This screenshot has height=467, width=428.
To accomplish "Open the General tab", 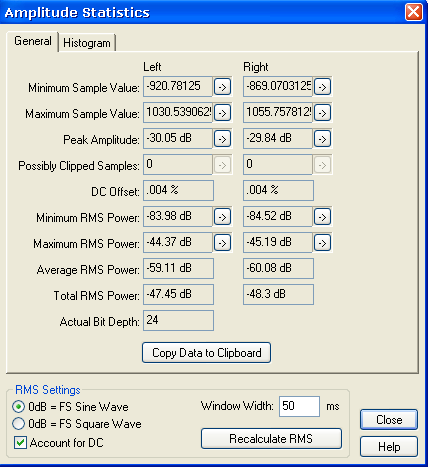I will 33,41.
